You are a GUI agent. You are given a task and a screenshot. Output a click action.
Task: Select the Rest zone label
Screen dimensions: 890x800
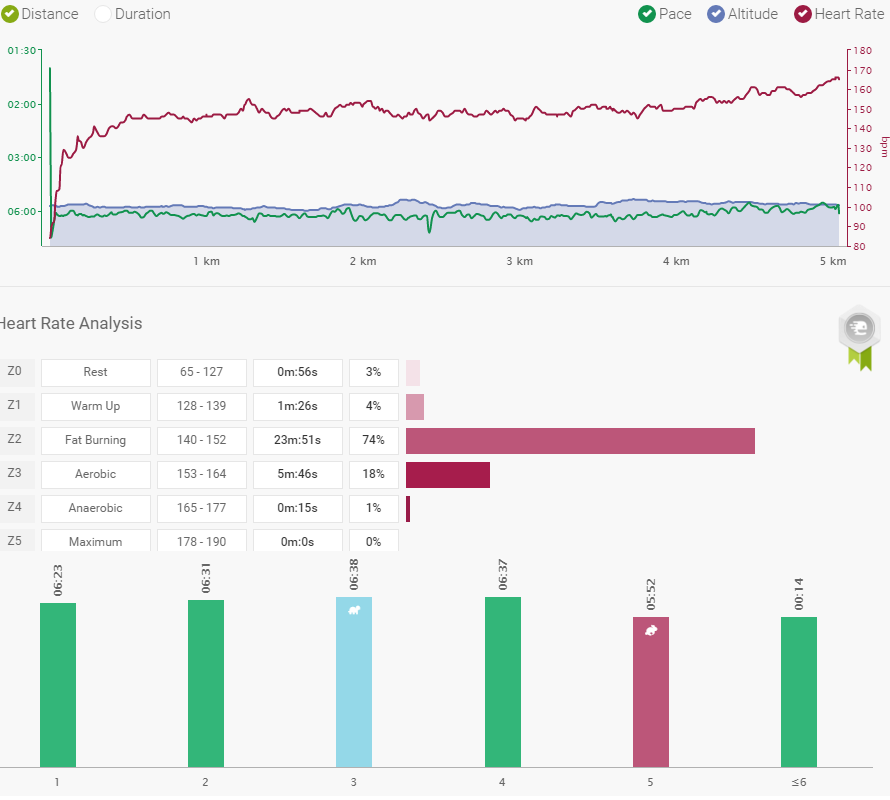pyautogui.click(x=96, y=372)
